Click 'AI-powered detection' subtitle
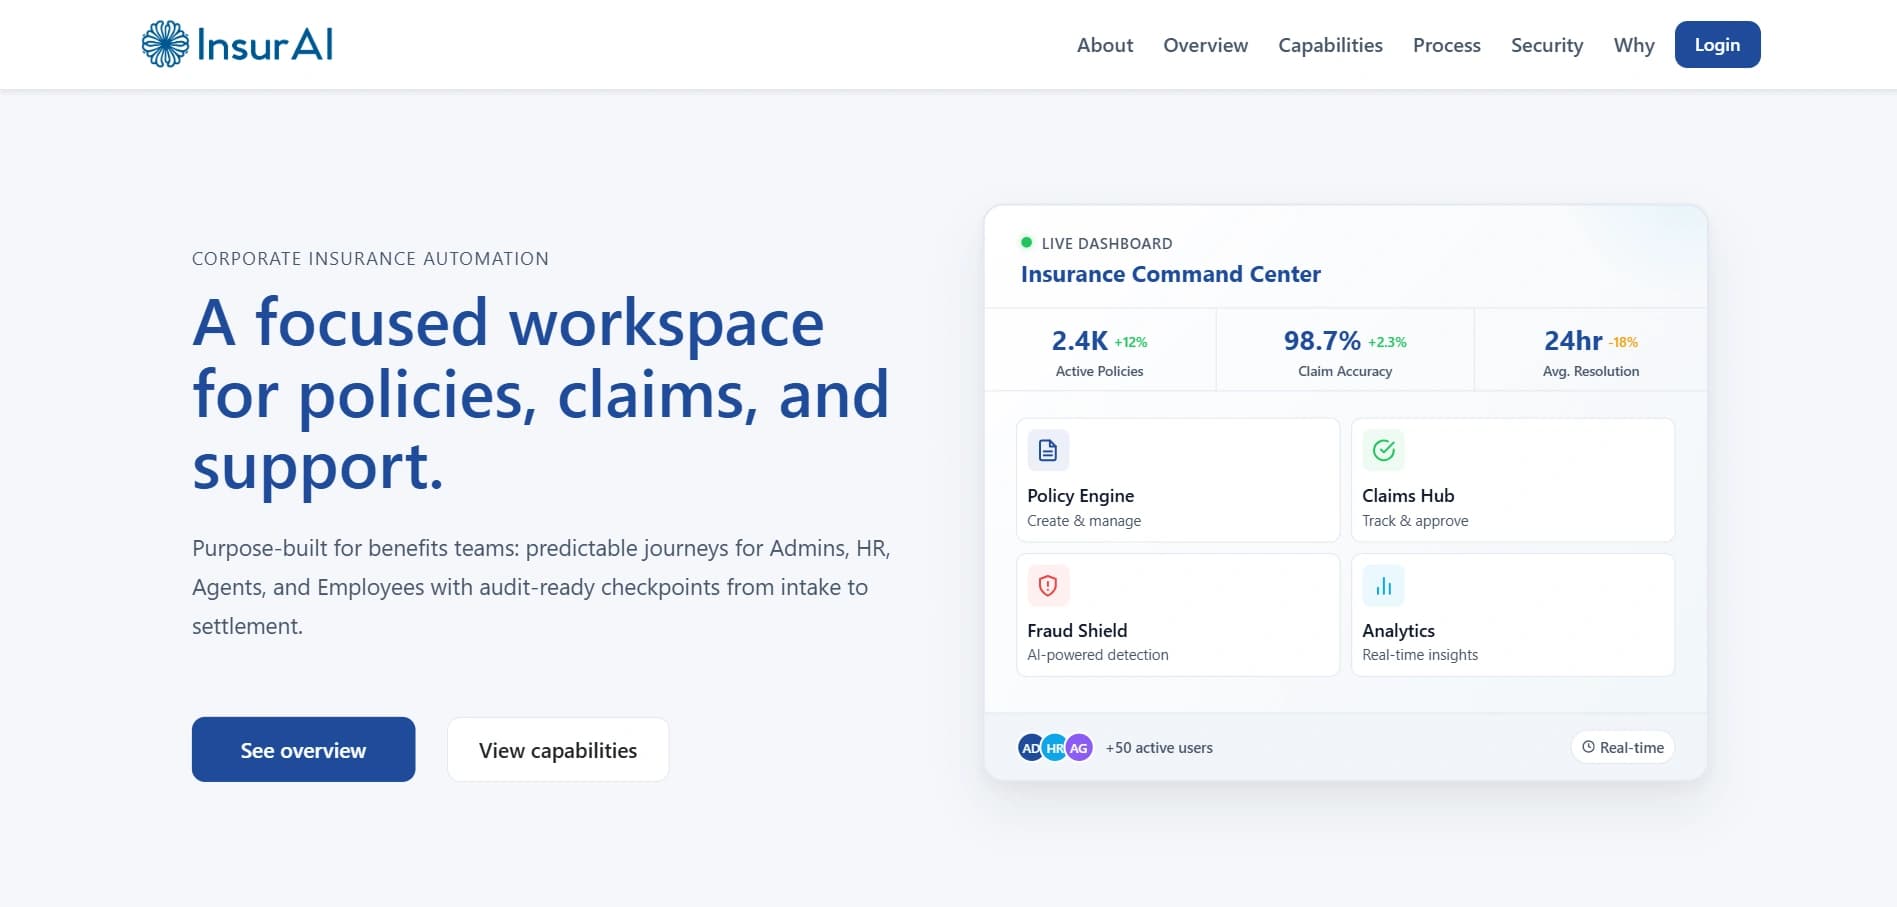Screen dimensions: 1897x907 click(x=1098, y=655)
